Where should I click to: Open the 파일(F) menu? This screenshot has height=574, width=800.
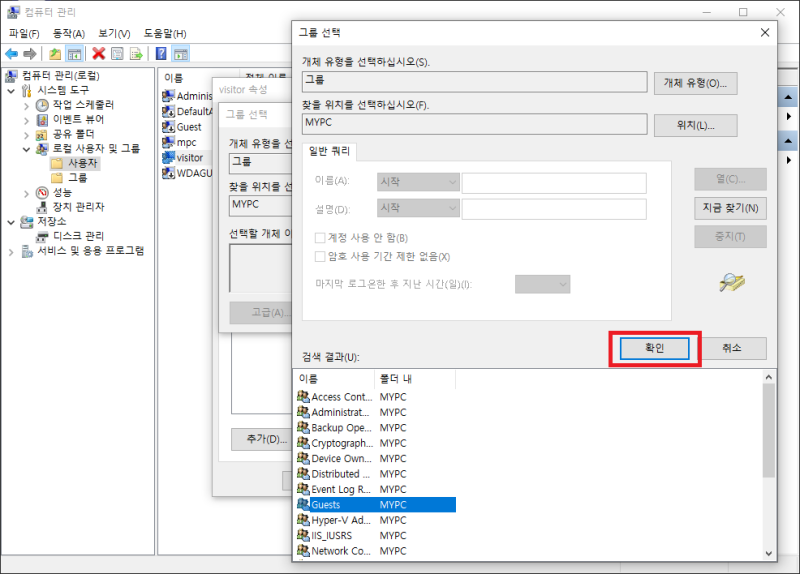coord(24,34)
